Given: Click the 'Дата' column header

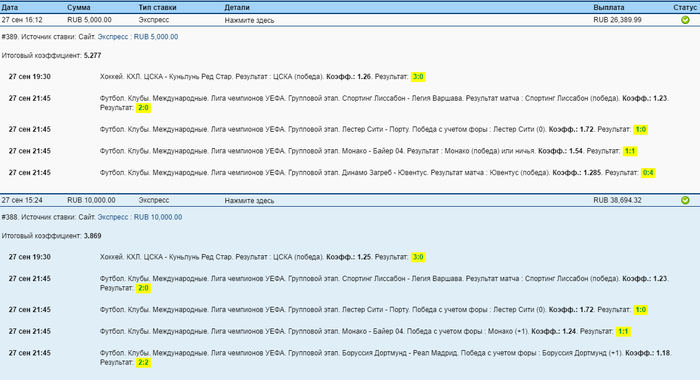Looking at the screenshot, I should coord(10,8).
